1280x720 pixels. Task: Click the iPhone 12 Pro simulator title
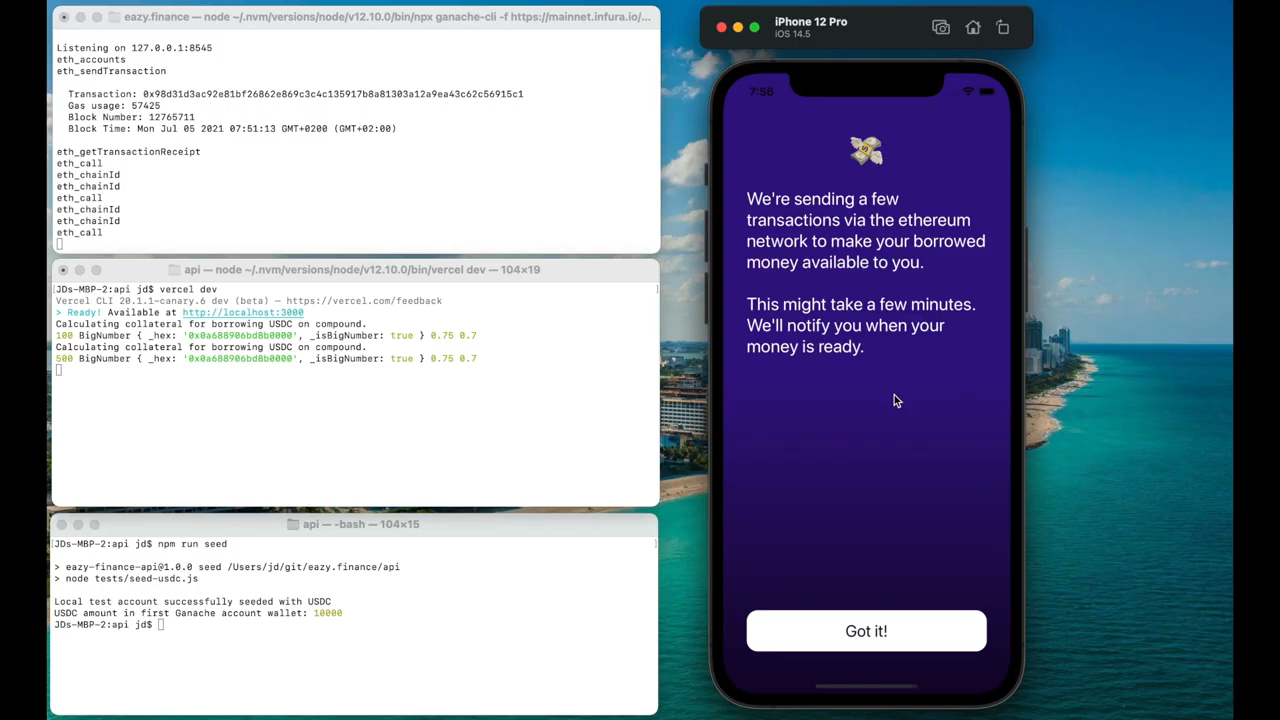[x=811, y=22]
